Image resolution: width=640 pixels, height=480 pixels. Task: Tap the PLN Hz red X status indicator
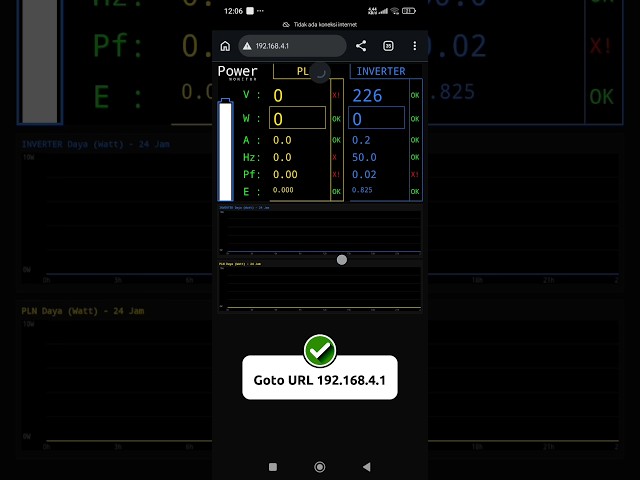point(334,157)
